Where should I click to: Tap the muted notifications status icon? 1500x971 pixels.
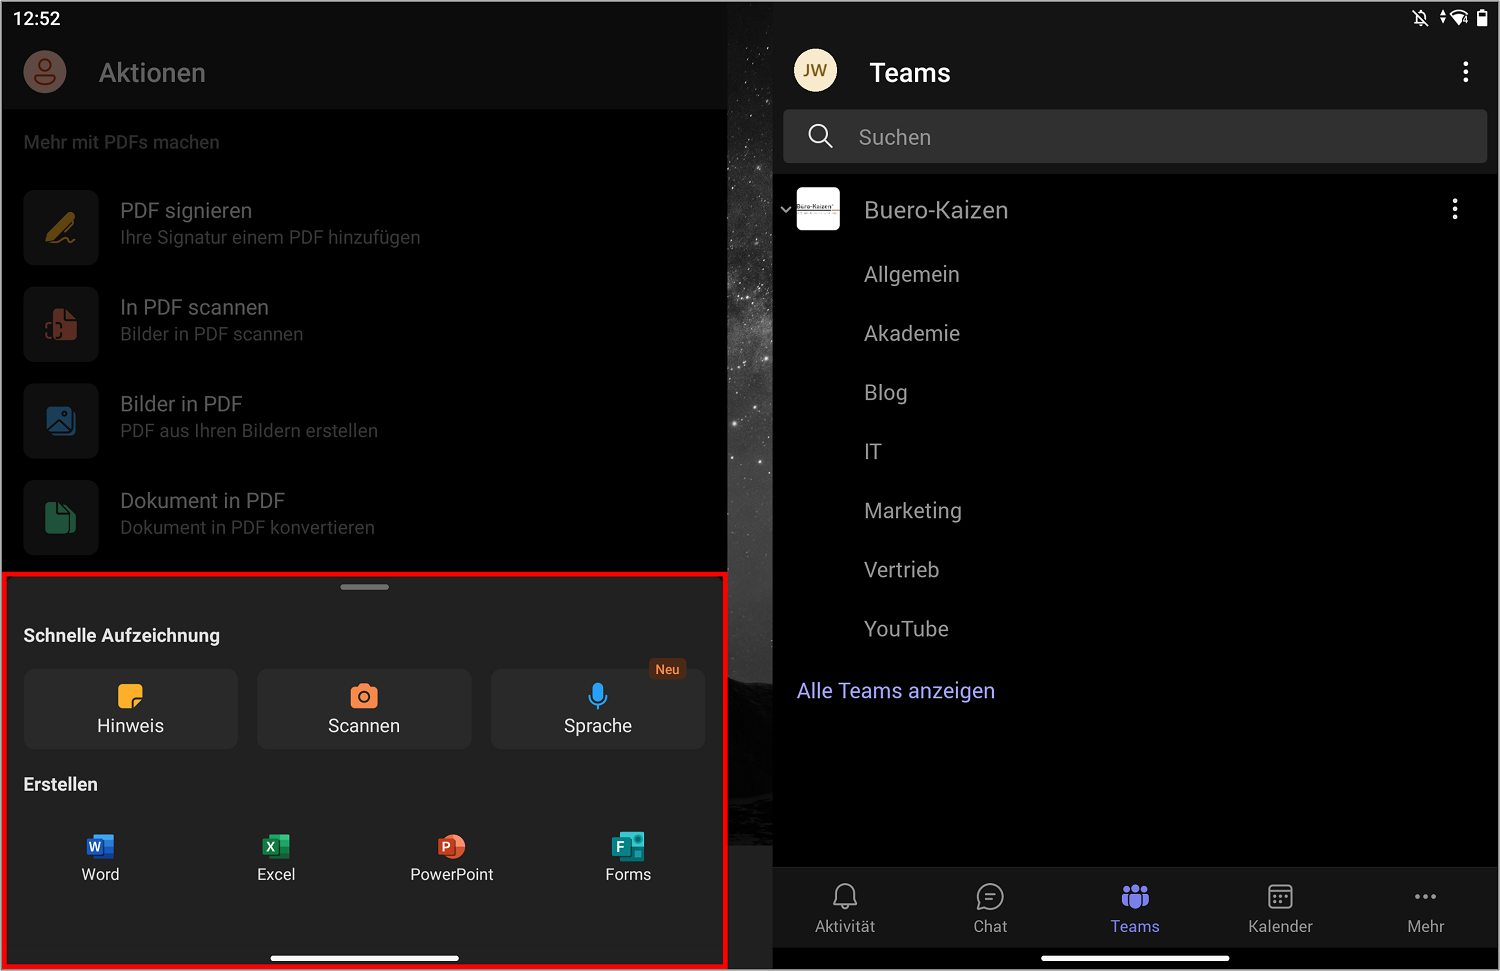(x=1420, y=18)
